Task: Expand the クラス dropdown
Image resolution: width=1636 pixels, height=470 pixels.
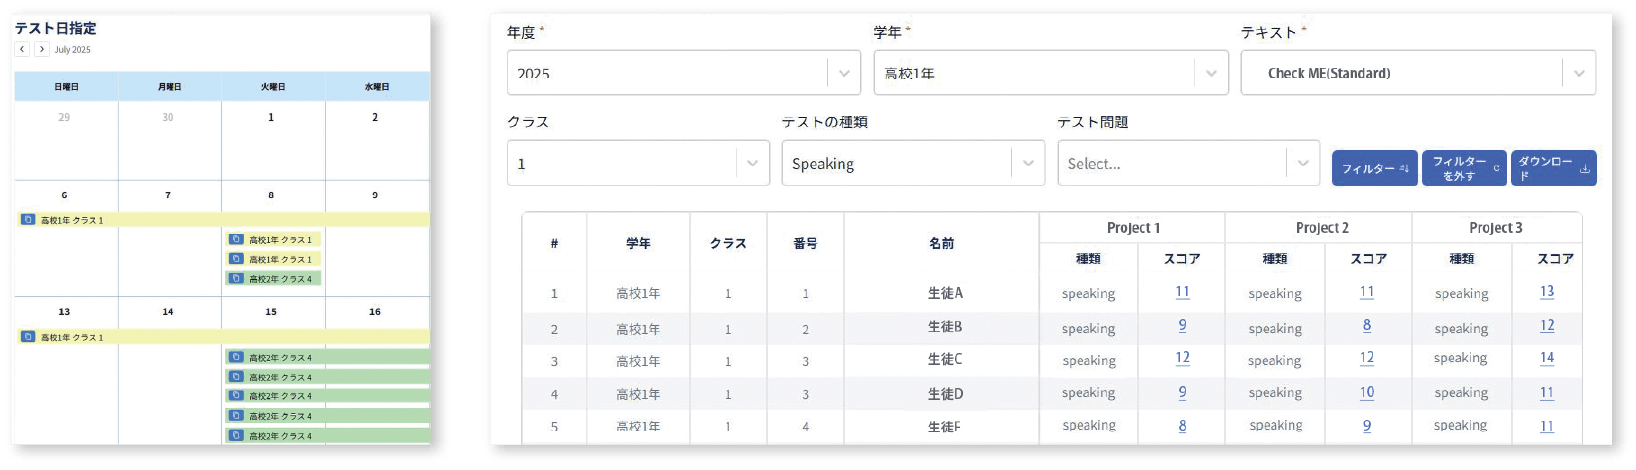Action: click(752, 164)
